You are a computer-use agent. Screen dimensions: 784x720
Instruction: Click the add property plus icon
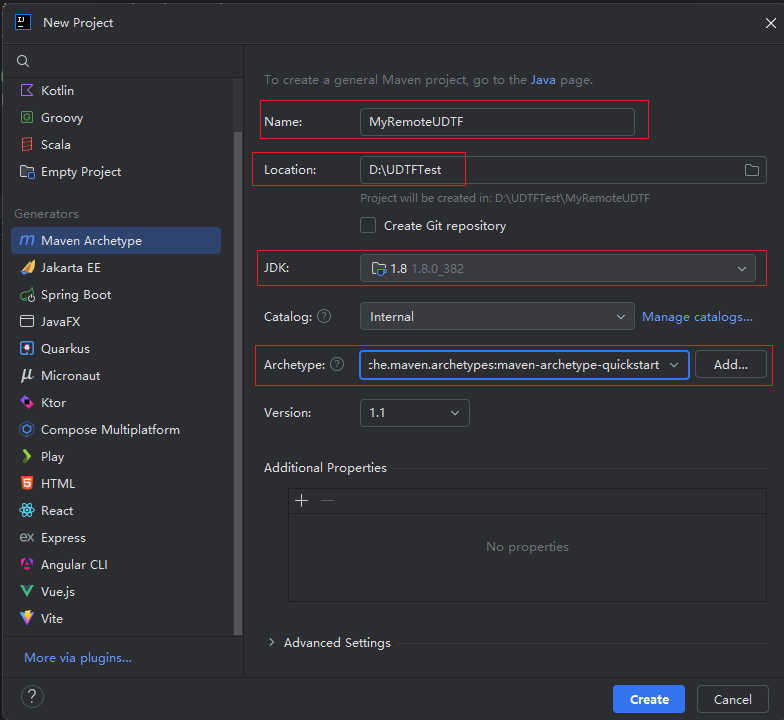[x=302, y=500]
